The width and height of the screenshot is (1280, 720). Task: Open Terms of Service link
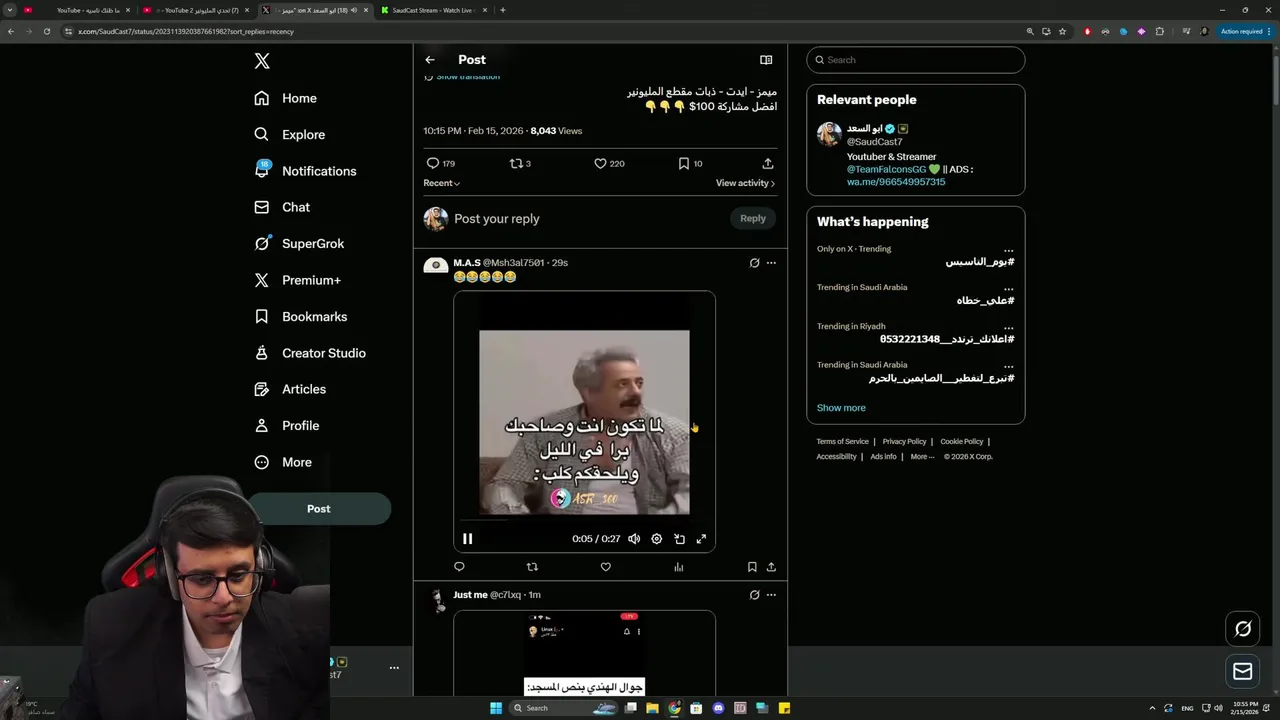click(843, 441)
